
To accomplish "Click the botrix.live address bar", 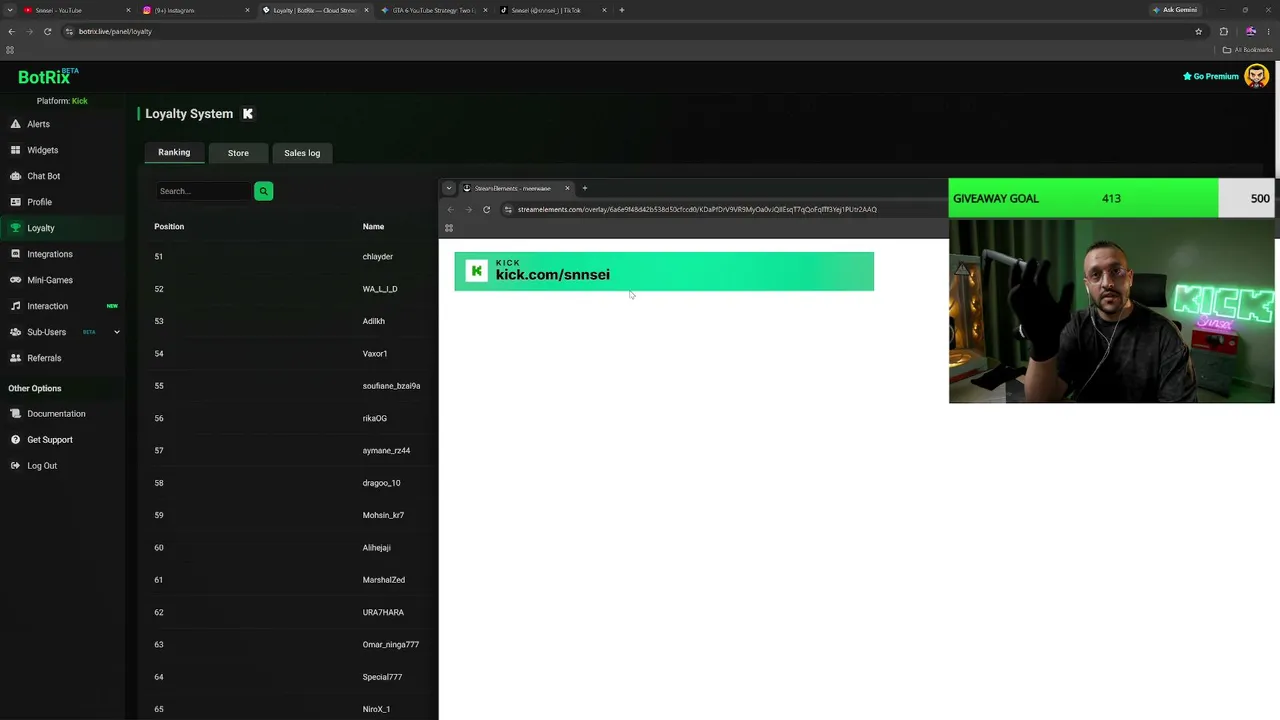I will click(x=630, y=31).
